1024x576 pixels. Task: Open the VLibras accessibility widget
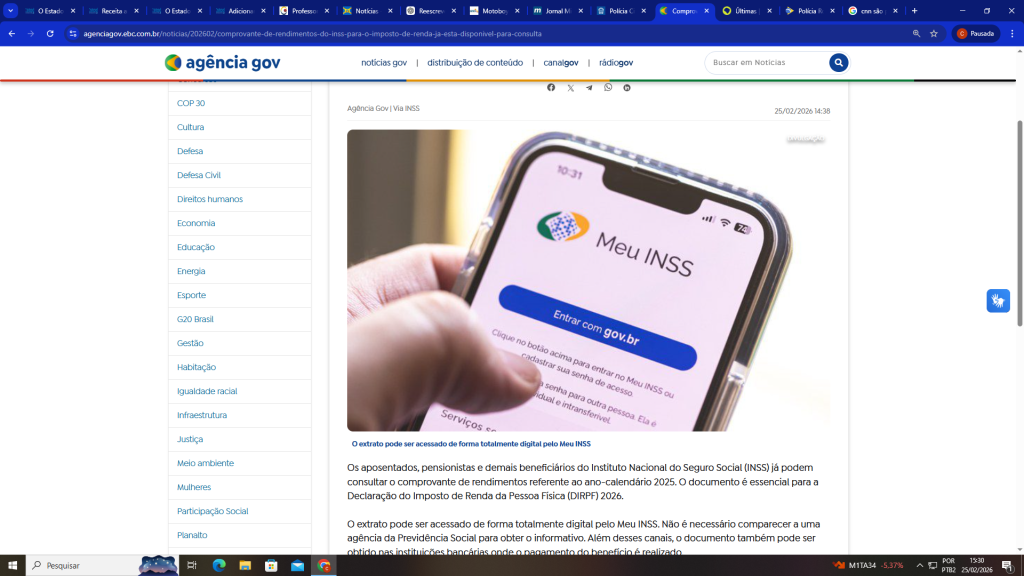(997, 300)
